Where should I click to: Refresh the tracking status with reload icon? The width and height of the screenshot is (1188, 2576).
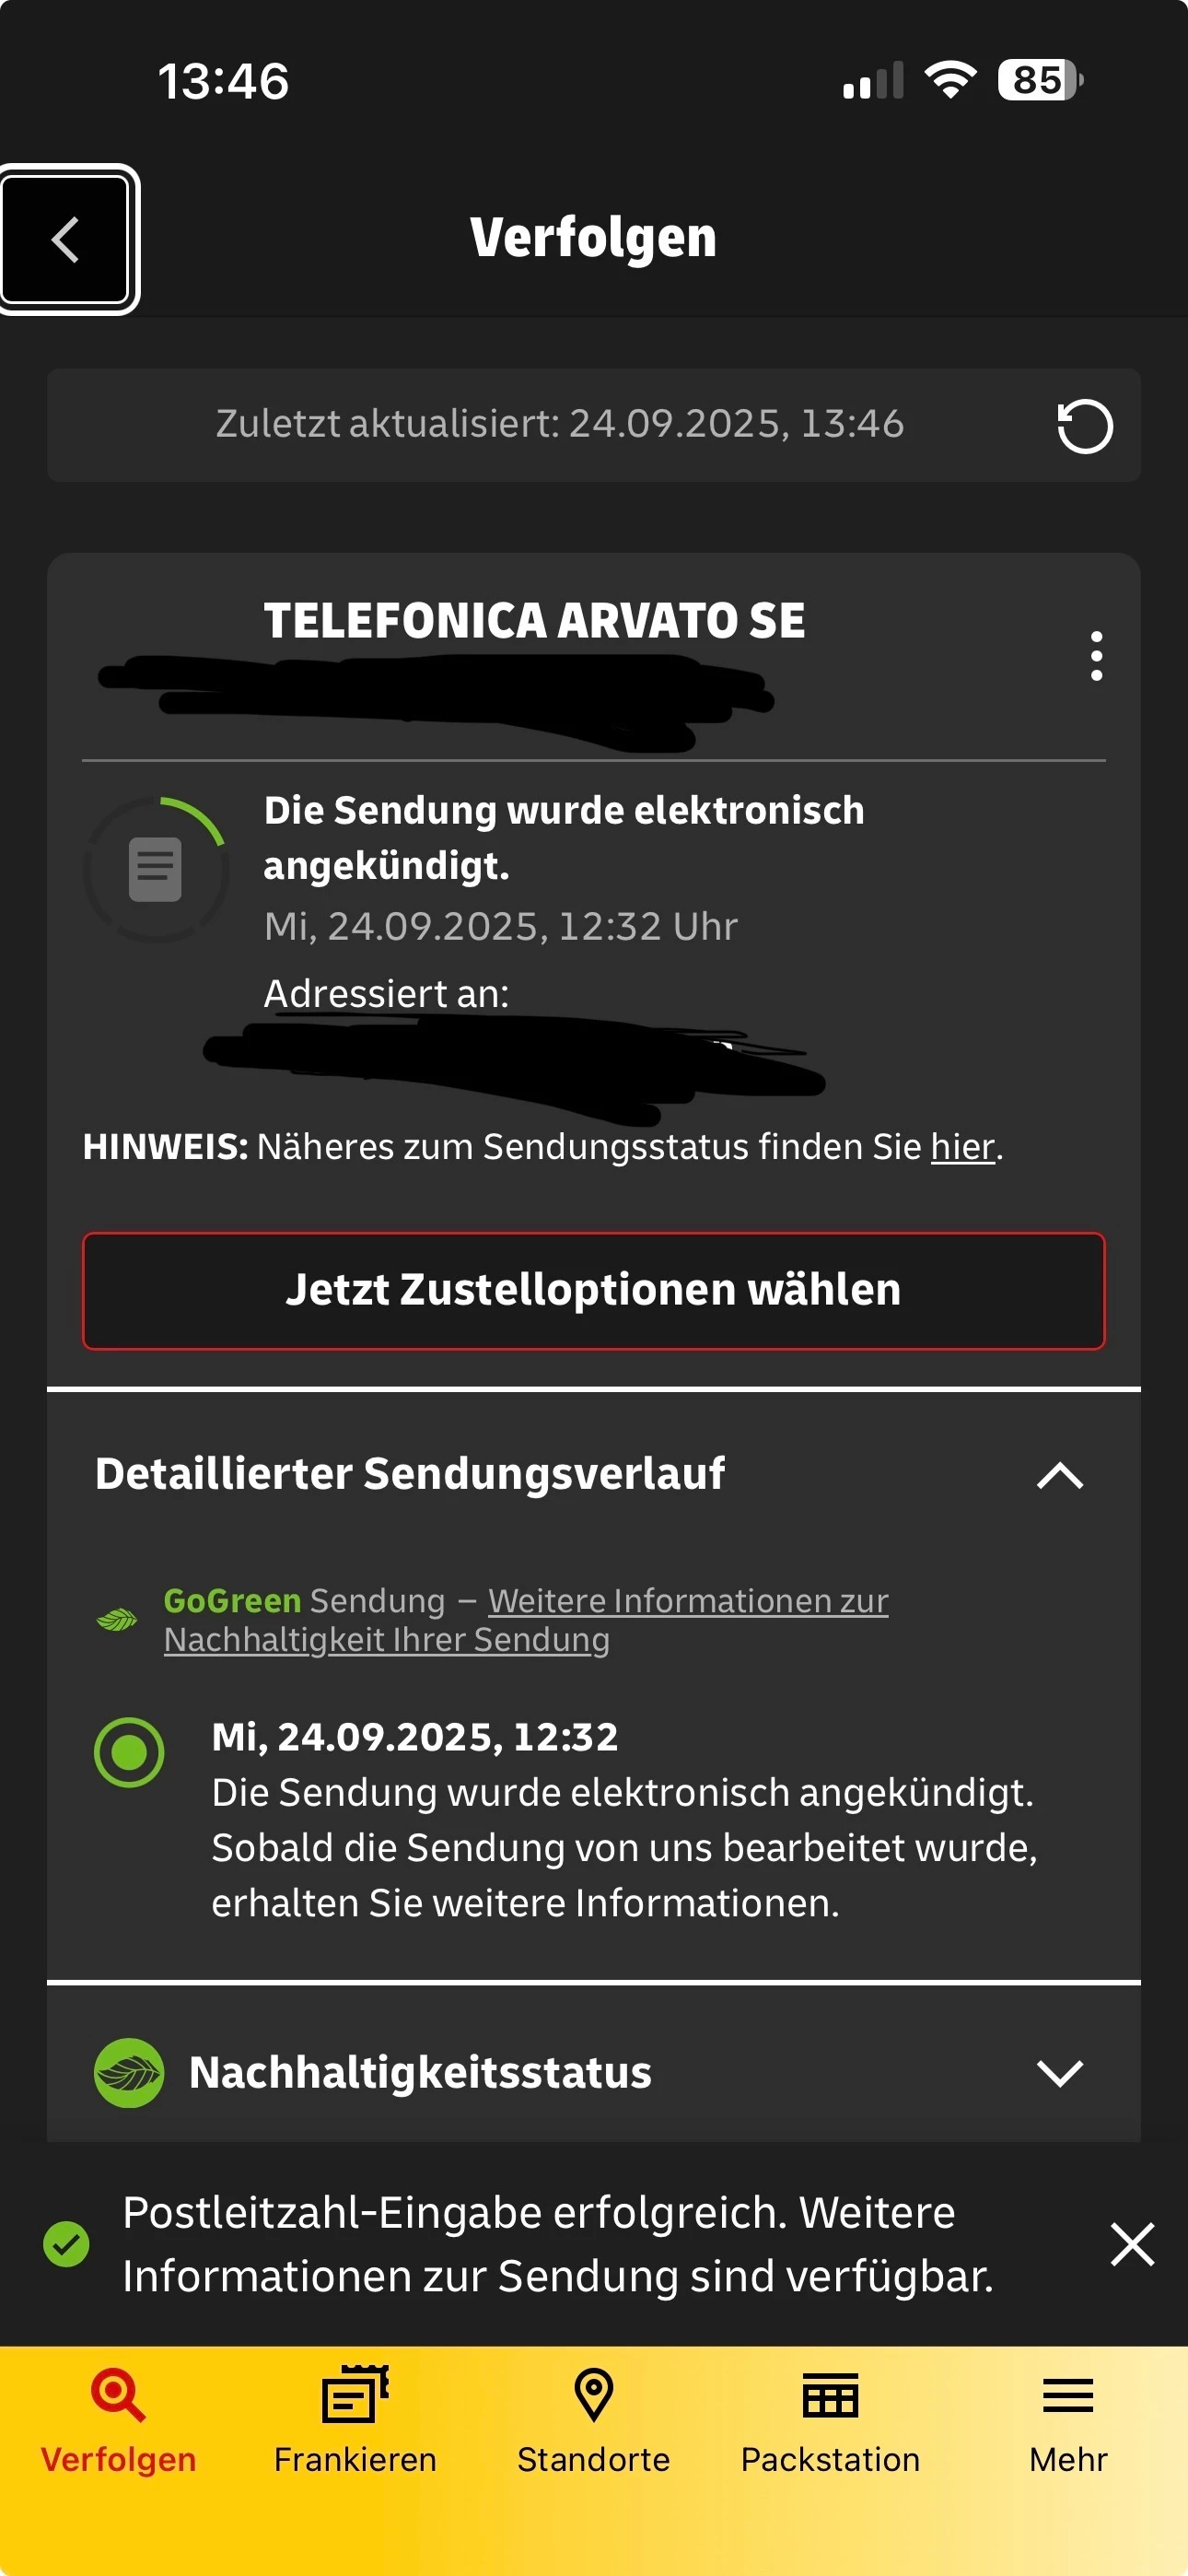[x=1084, y=426]
